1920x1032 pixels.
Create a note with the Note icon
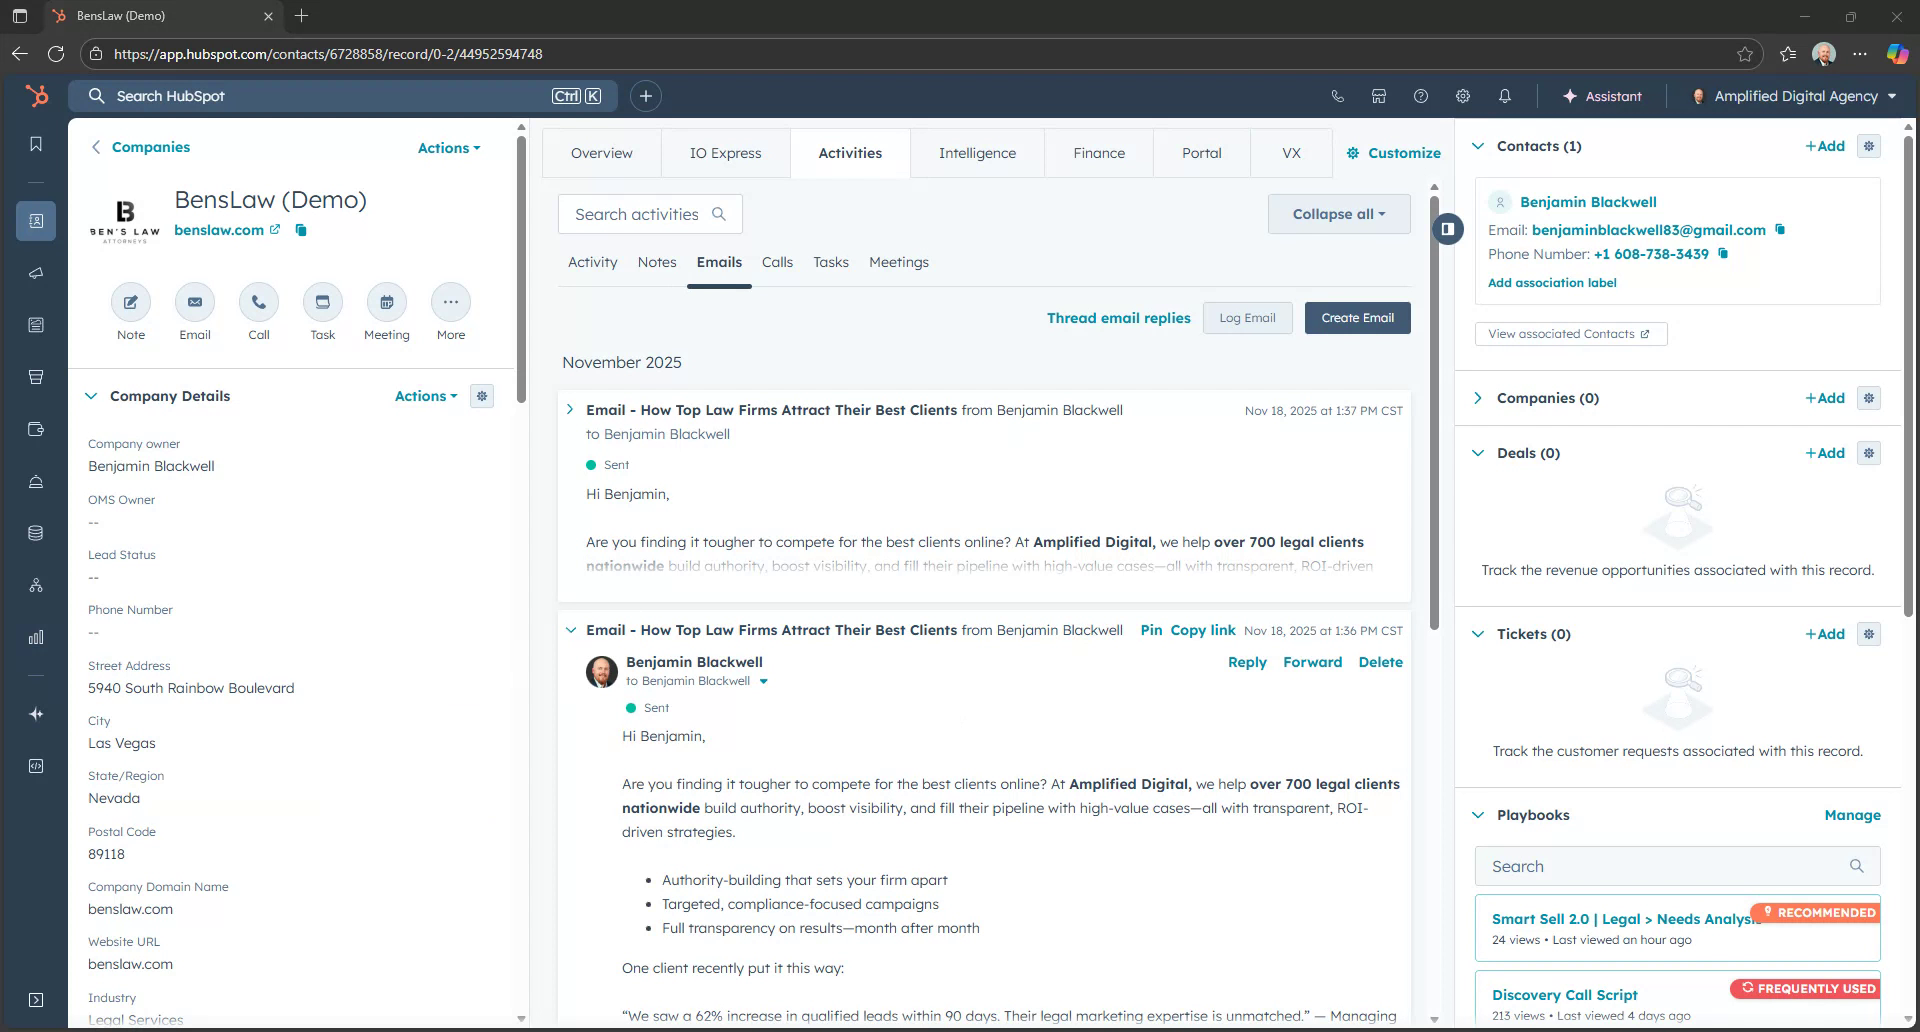click(130, 302)
